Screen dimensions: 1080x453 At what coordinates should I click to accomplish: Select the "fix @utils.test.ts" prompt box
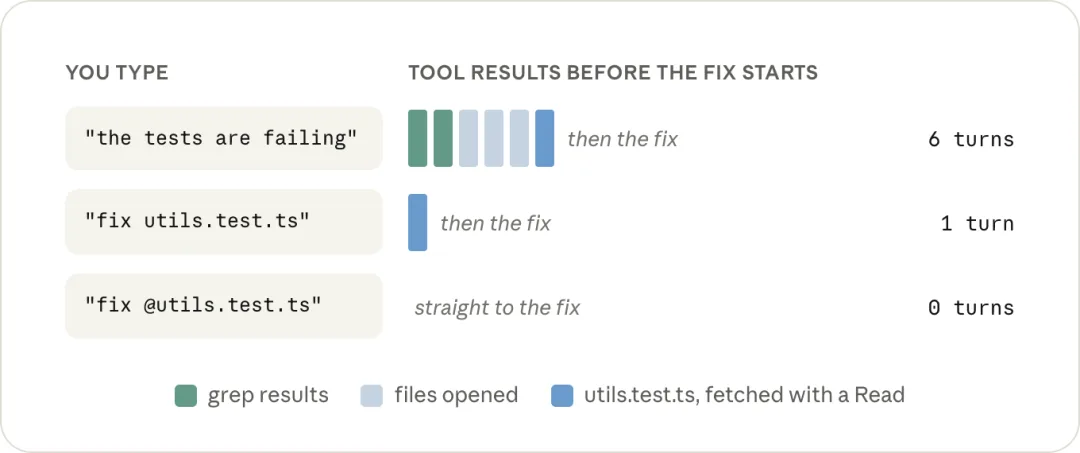click(x=224, y=306)
